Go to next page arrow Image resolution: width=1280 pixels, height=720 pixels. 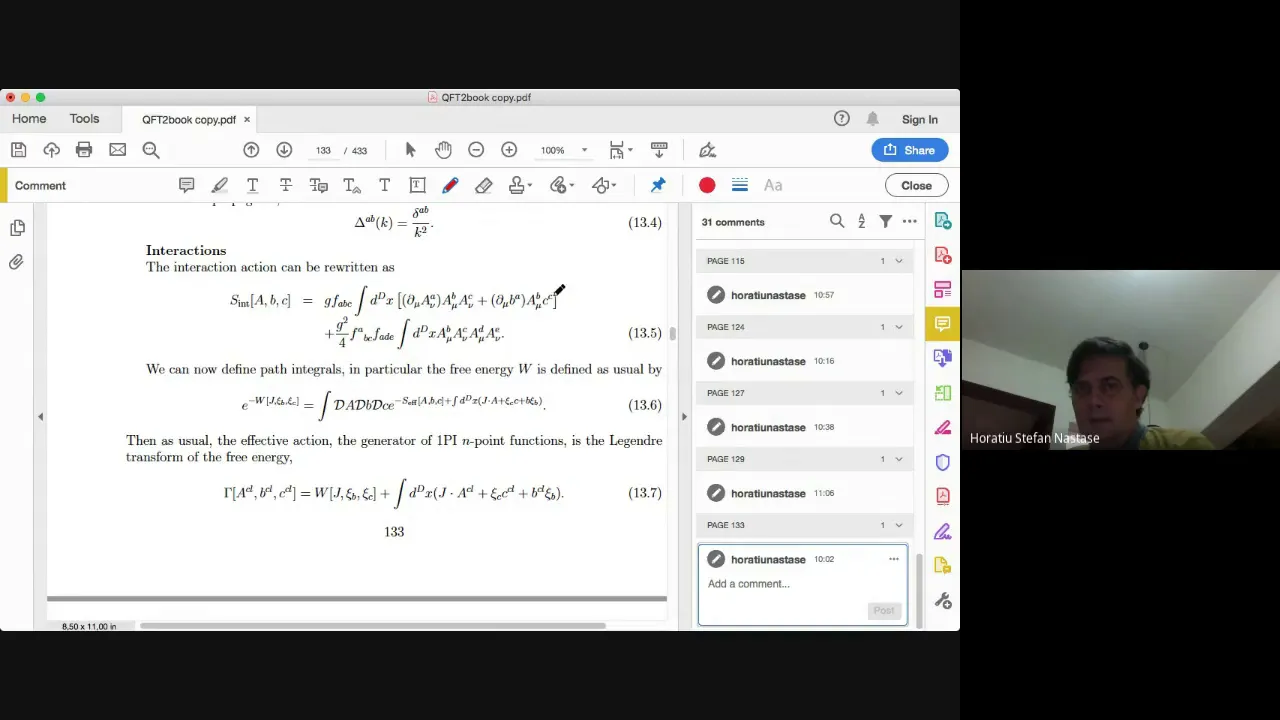click(284, 150)
